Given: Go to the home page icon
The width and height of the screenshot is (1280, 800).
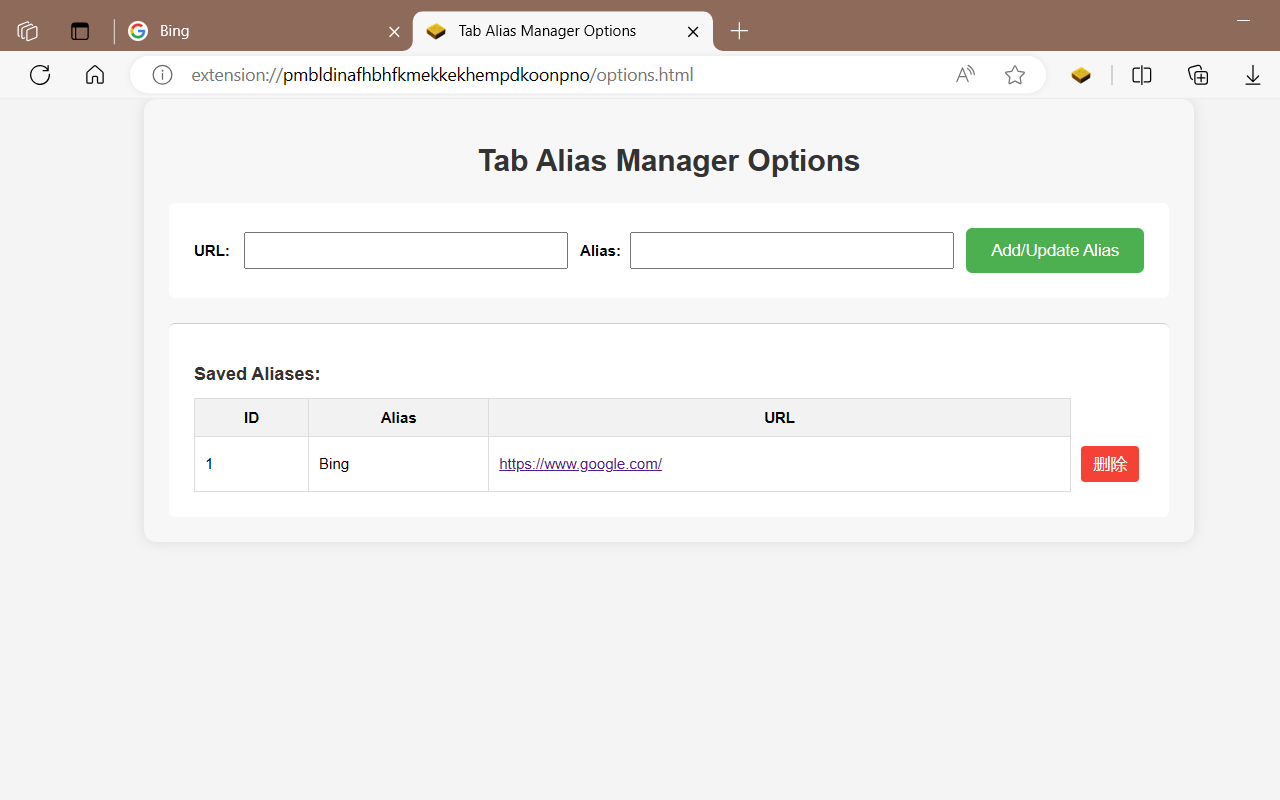Looking at the screenshot, I should point(95,75).
